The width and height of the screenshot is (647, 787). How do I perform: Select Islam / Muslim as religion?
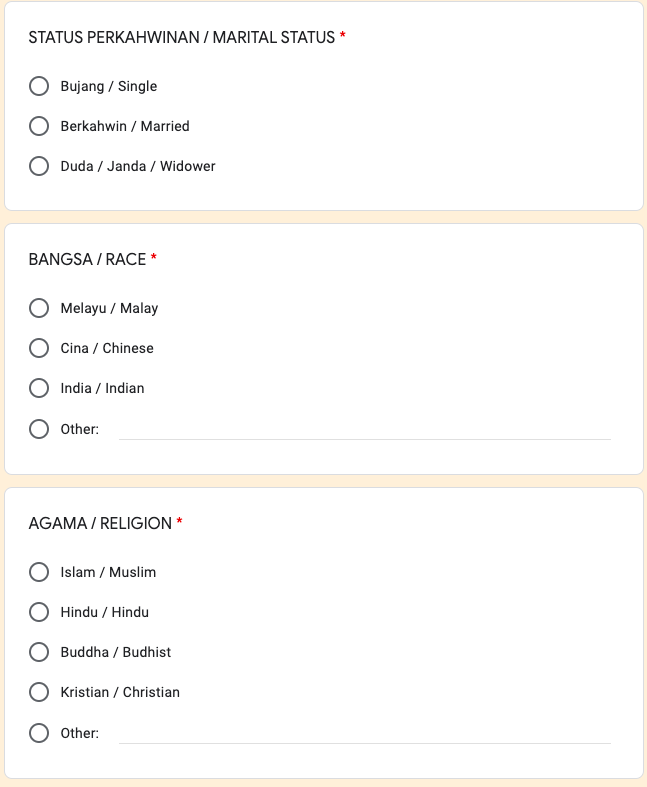tap(39, 572)
